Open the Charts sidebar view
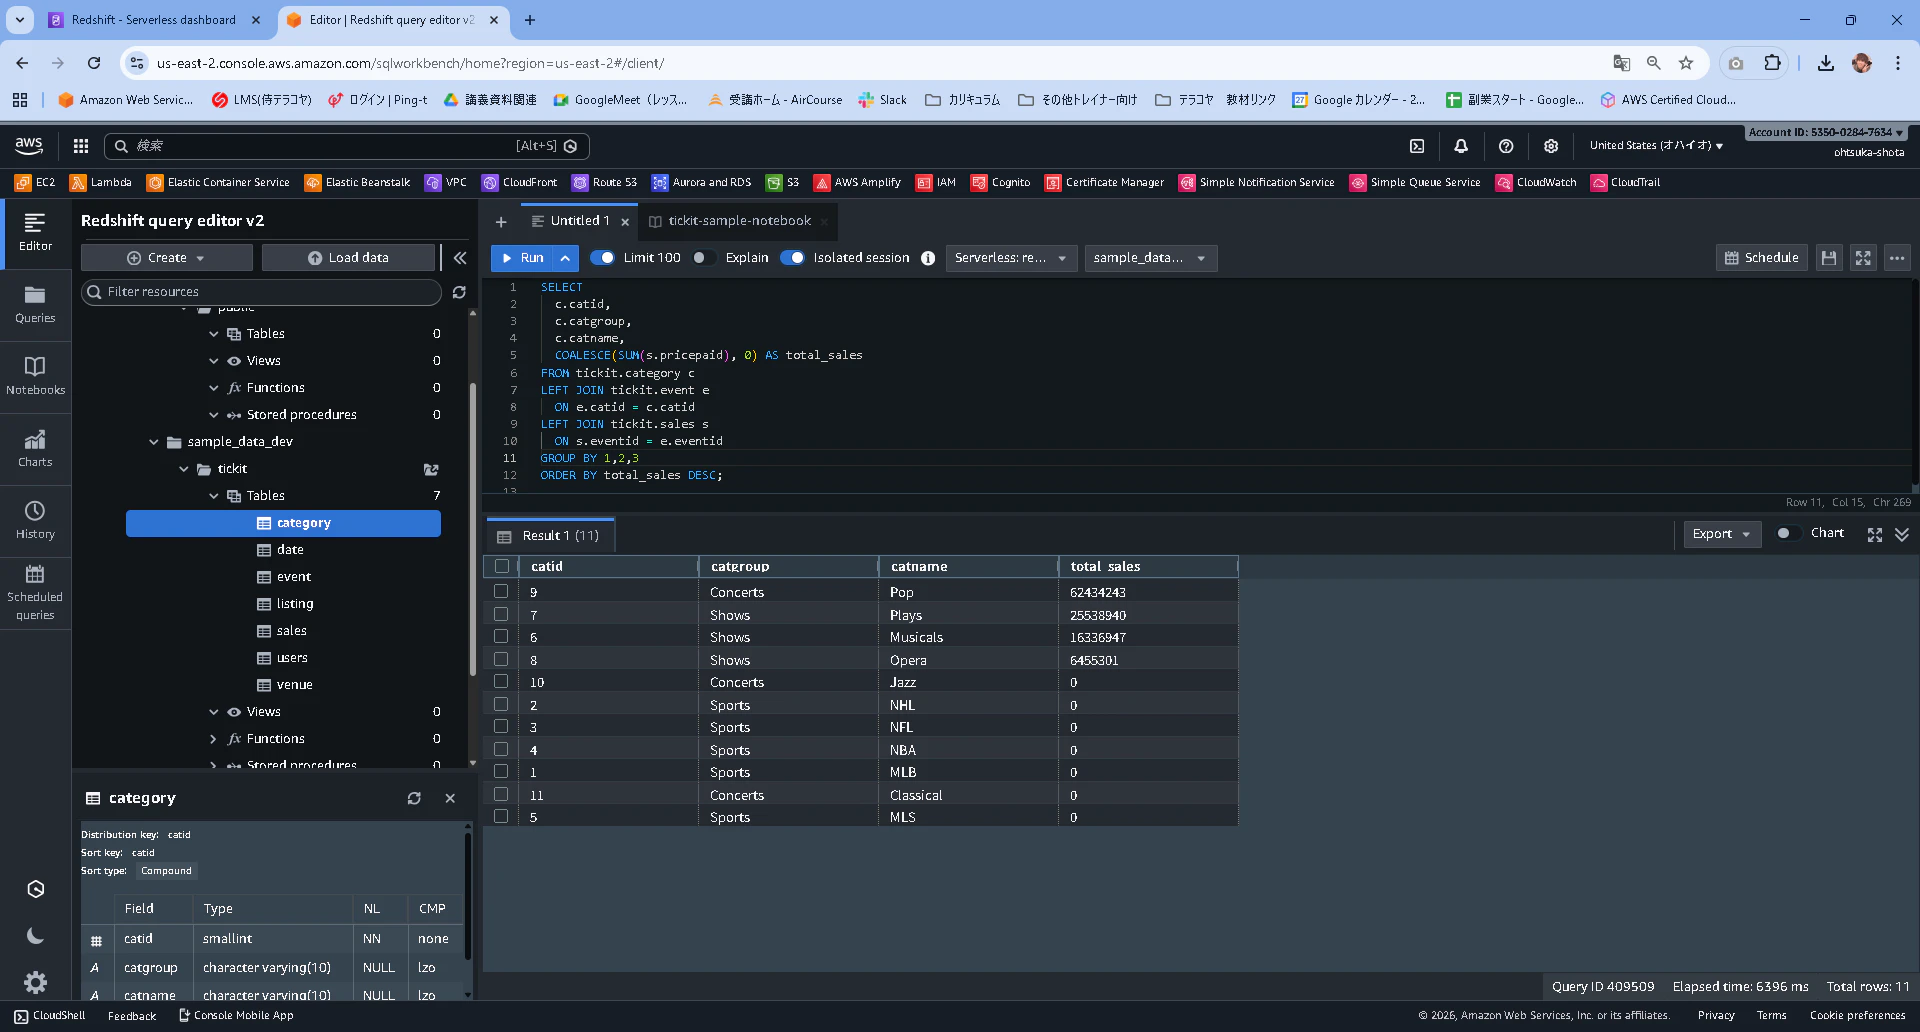 point(35,449)
